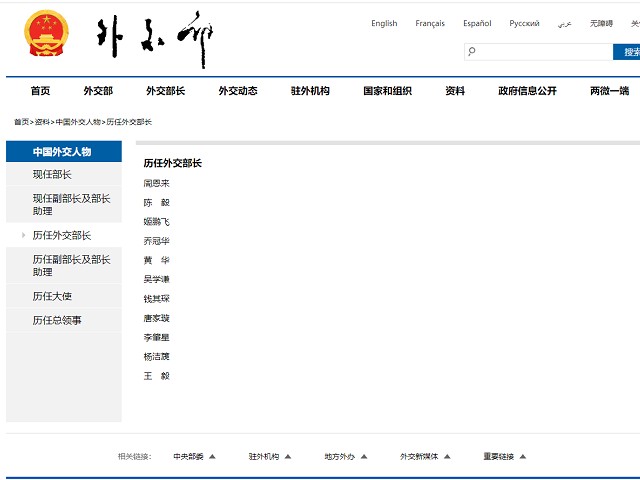Open the 陈毅 entry
This screenshot has width=640, height=480.
(x=156, y=202)
